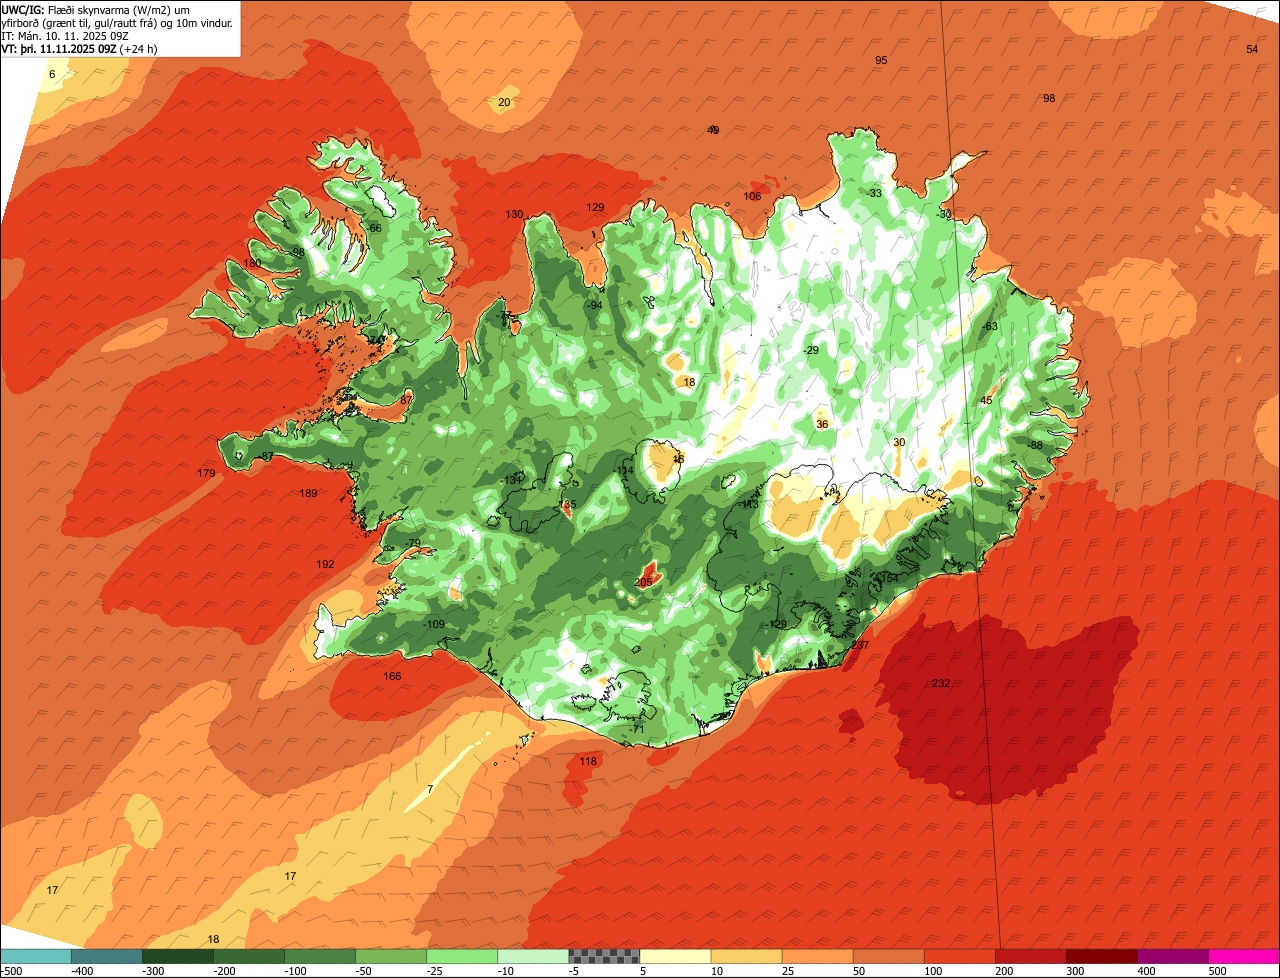Click the 'VT: þri. 11.11.2025 09Z (+24 h)' line
The image size is (1280, 978).
click(79, 48)
